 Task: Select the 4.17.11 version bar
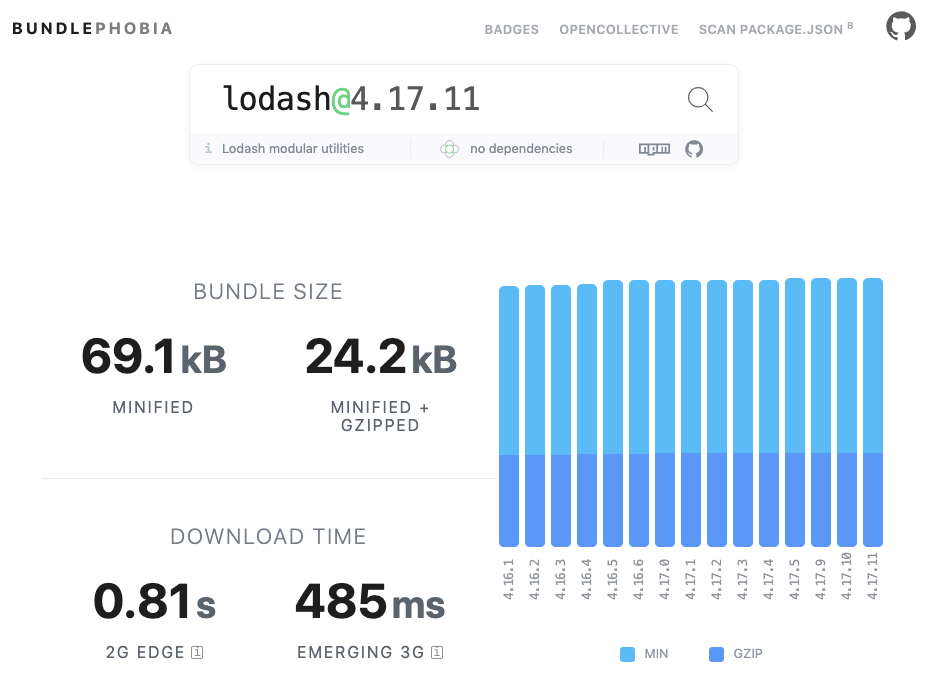pyautogui.click(x=873, y=412)
